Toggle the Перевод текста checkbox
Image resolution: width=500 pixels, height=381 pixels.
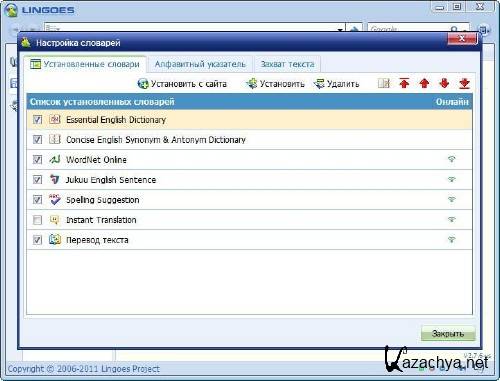pos(37,240)
